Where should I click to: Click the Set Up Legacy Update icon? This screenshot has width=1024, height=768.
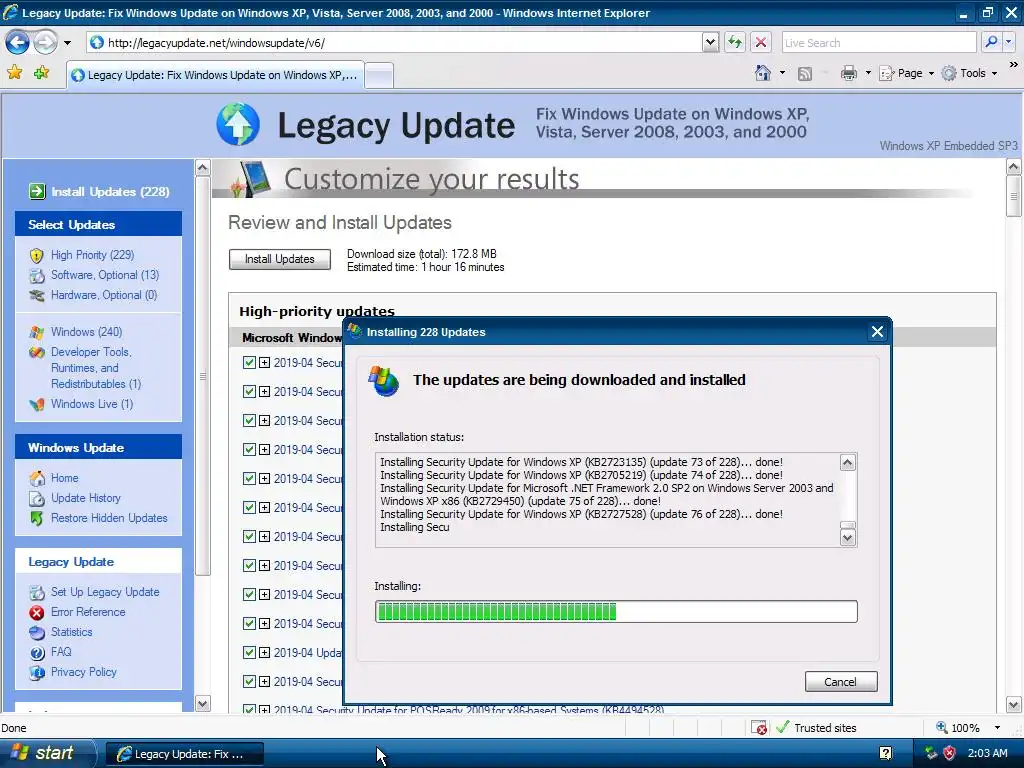[37, 592]
